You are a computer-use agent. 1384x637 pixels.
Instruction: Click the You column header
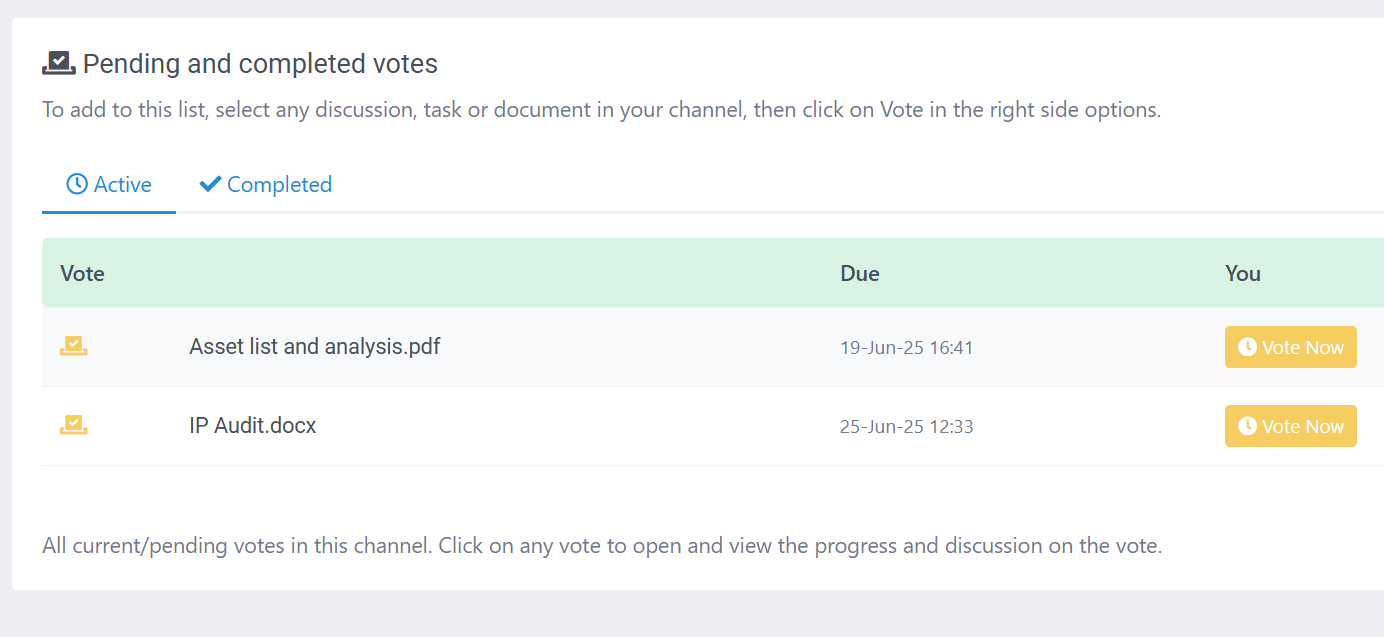point(1243,273)
